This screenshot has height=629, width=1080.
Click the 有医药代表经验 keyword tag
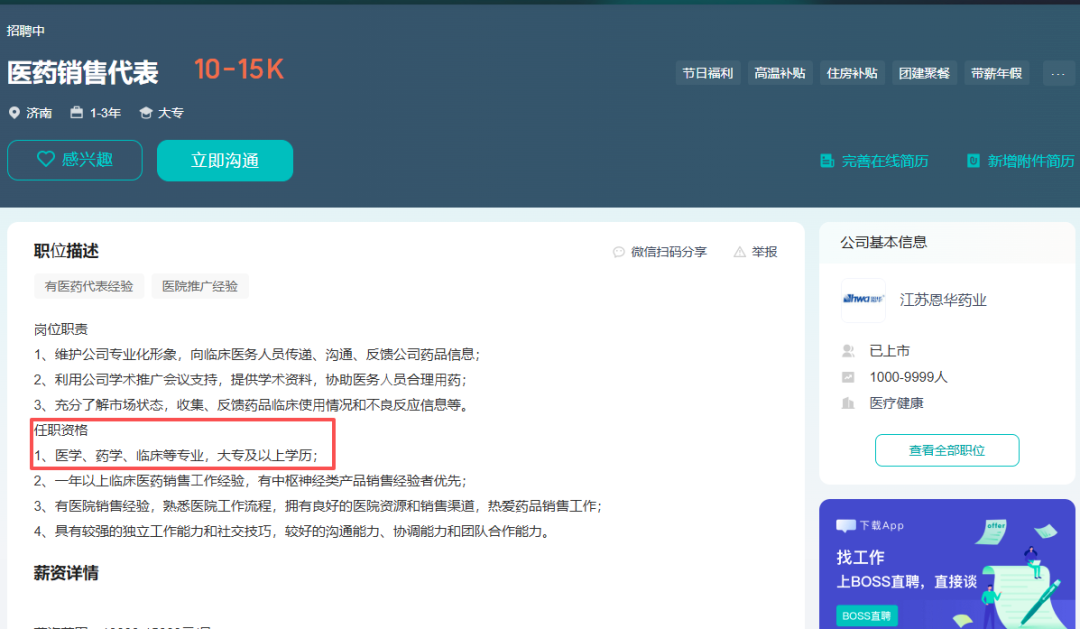pyautogui.click(x=89, y=286)
